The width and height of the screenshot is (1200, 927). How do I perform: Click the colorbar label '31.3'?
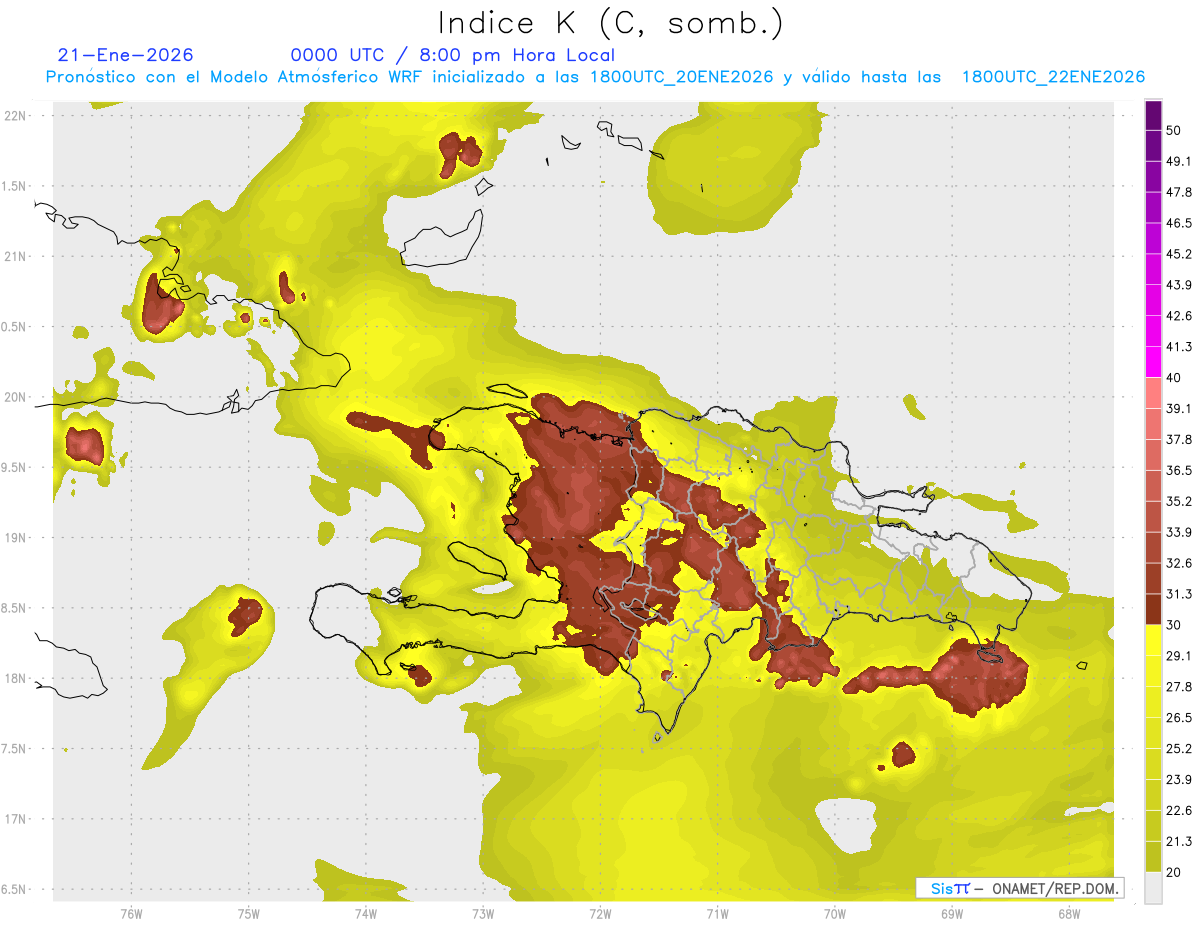pyautogui.click(x=1178, y=594)
